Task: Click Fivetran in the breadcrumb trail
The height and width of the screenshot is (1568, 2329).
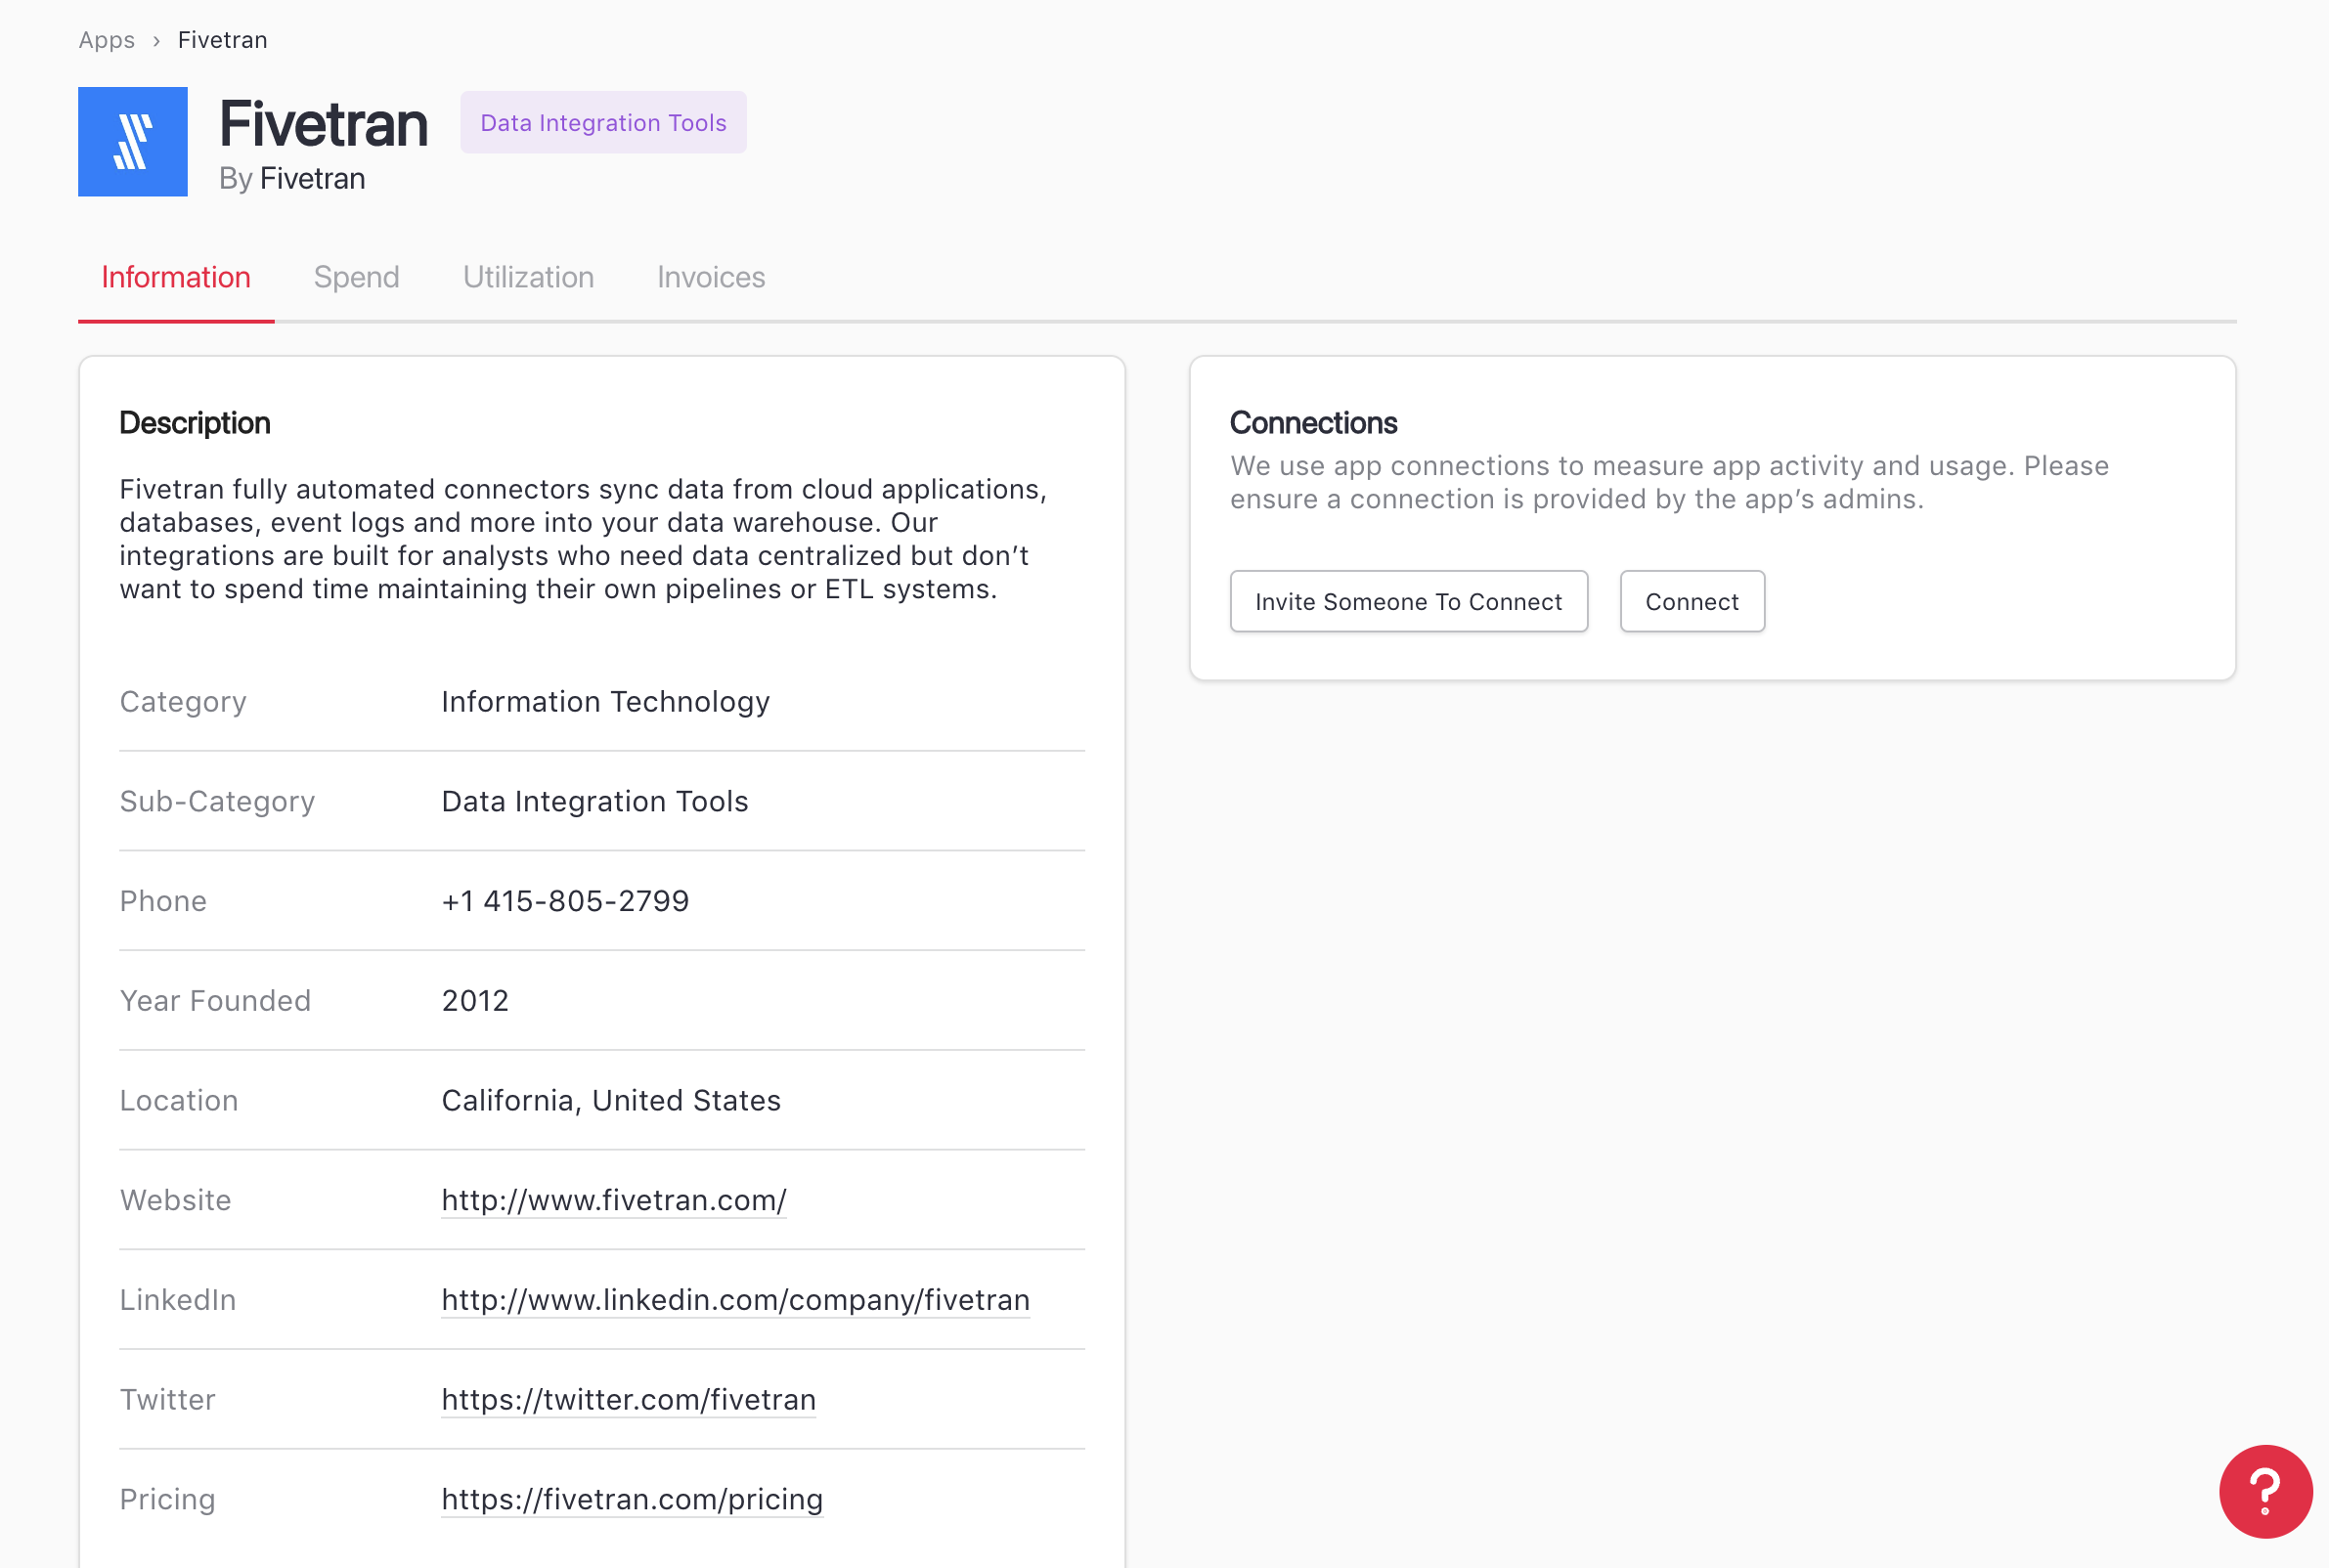Action: pyautogui.click(x=222, y=40)
